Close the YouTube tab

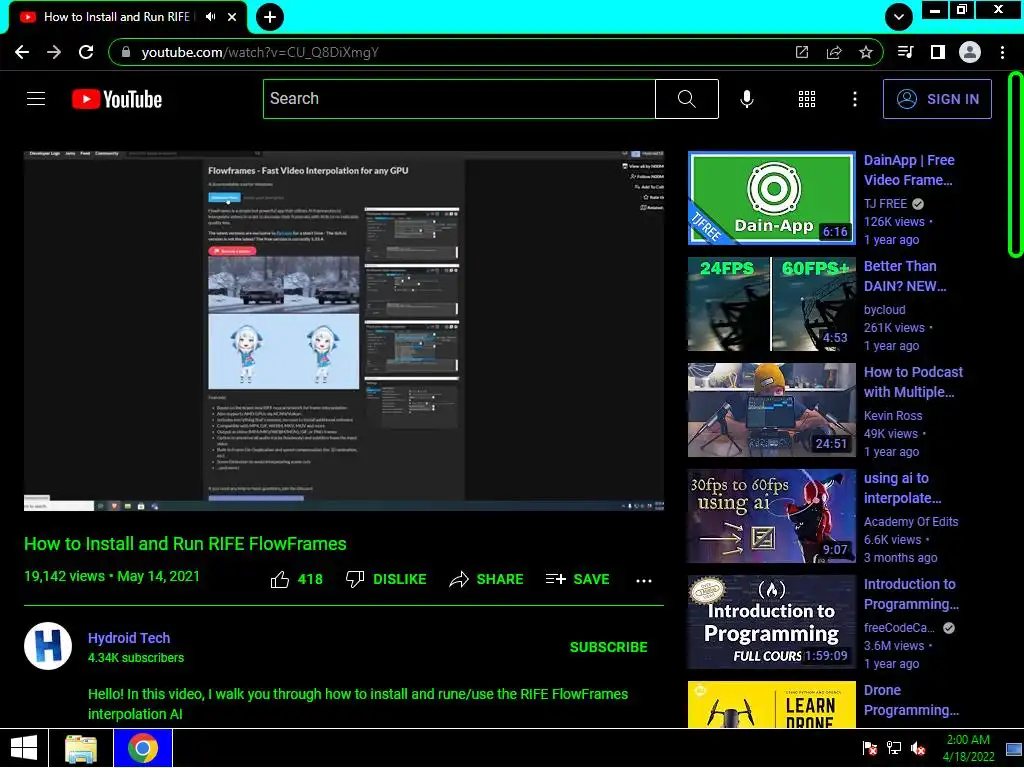click(232, 17)
